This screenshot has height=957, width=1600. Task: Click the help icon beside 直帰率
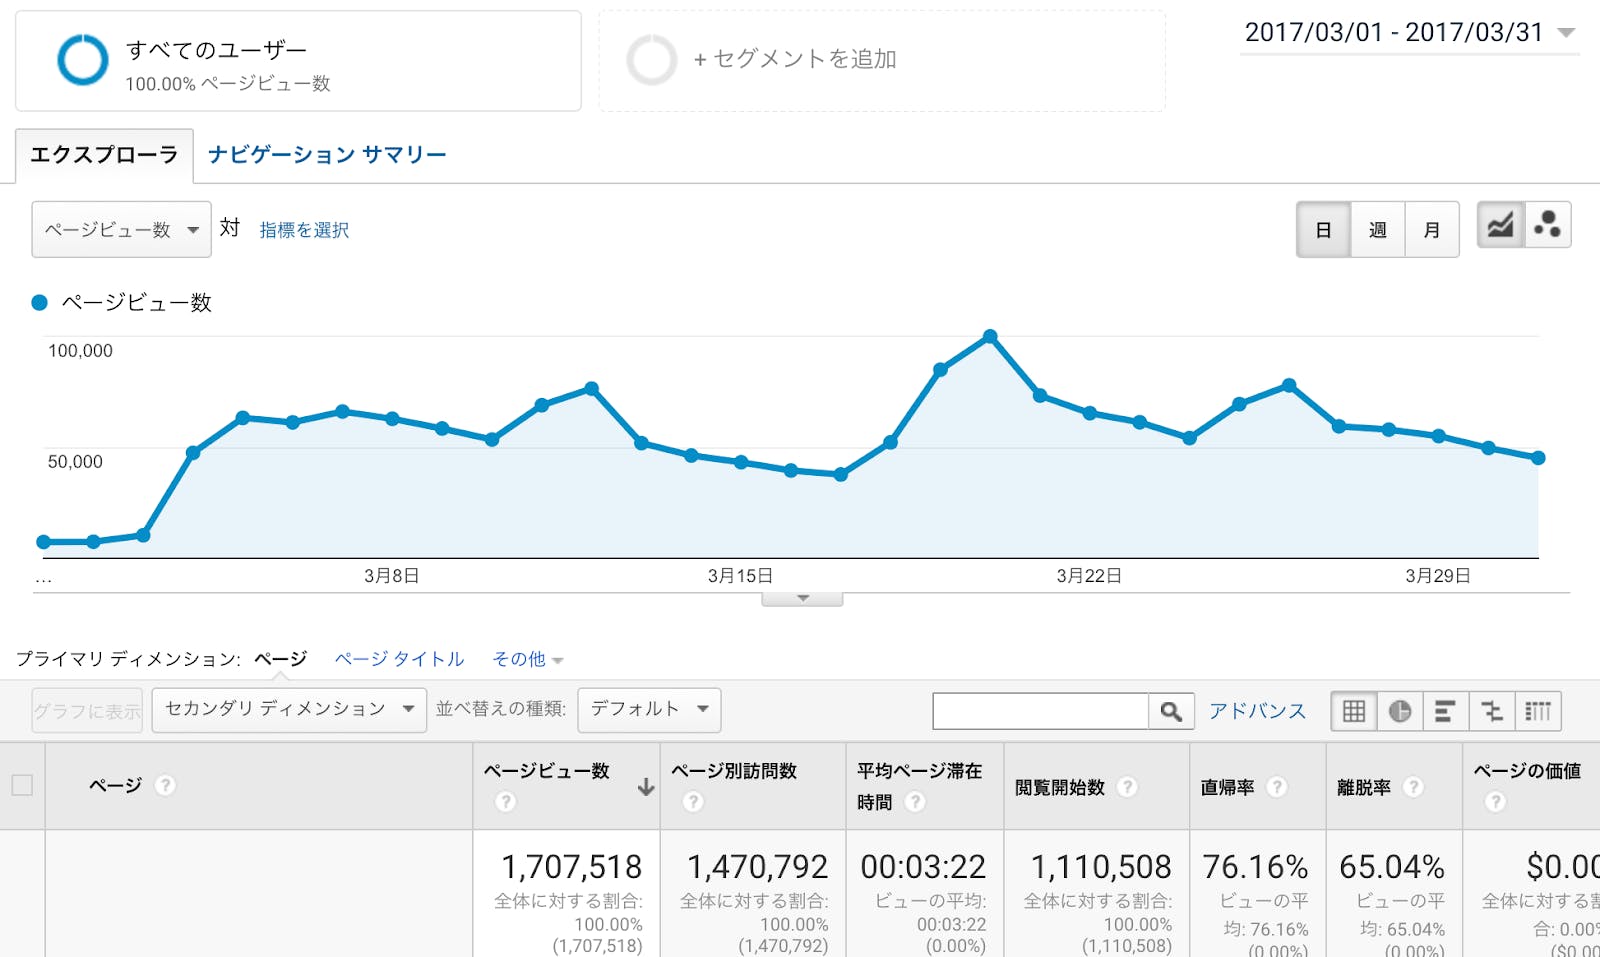click(1277, 787)
